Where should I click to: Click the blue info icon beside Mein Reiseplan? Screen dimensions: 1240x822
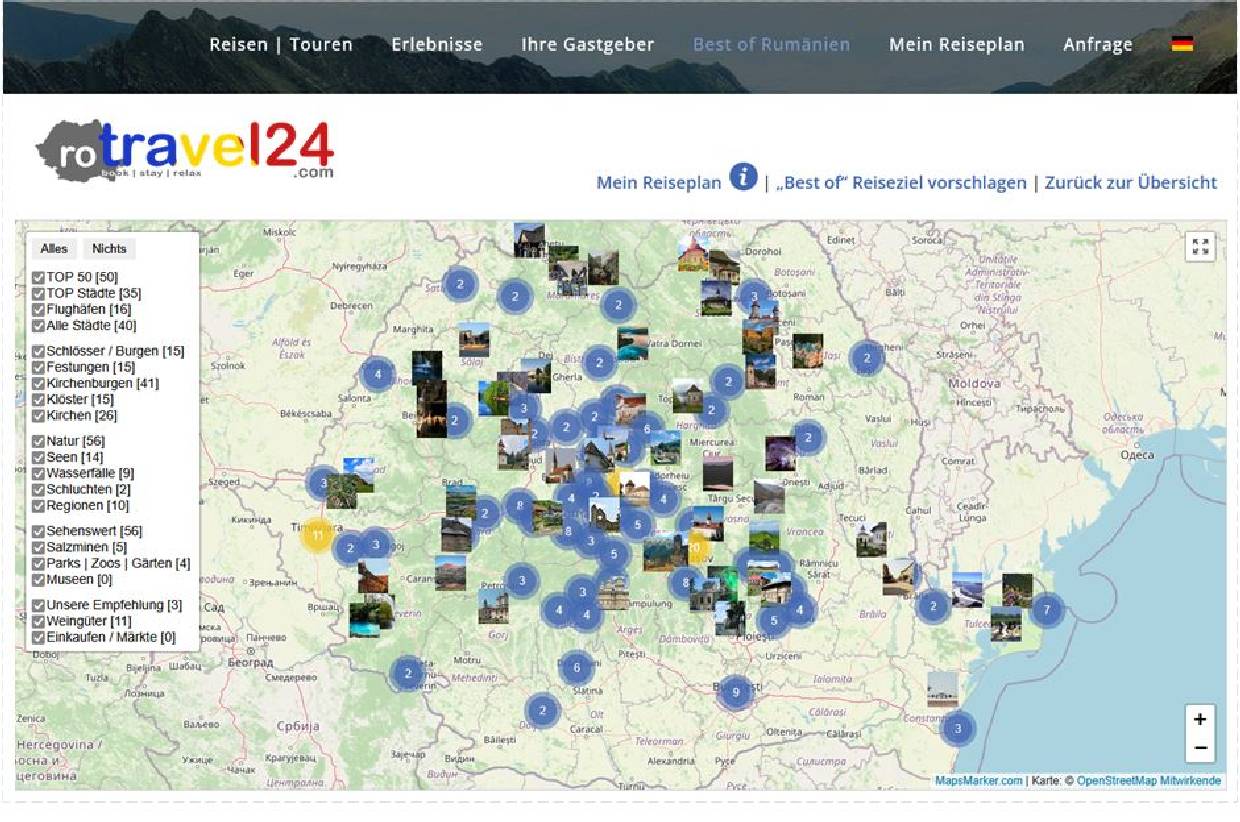click(743, 177)
